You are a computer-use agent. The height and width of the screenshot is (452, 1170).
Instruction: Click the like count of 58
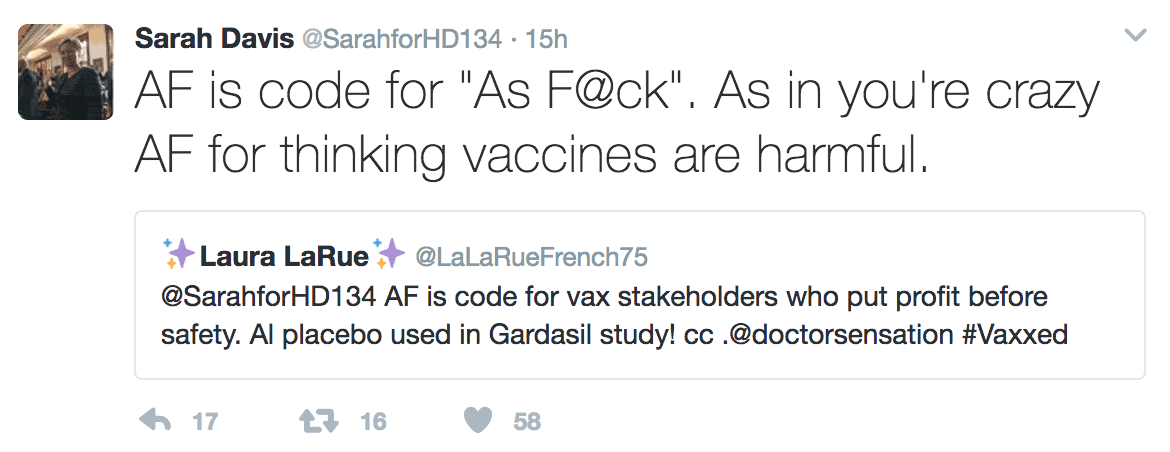(x=527, y=421)
